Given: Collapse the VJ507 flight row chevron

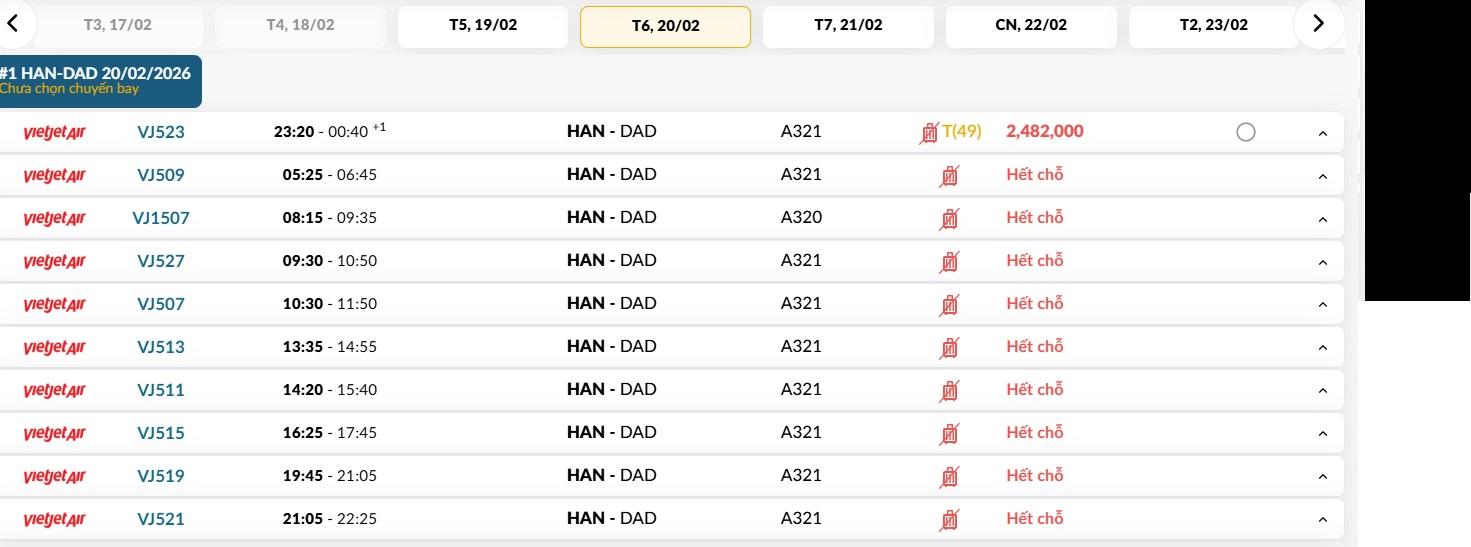Looking at the screenshot, I should 1323,305.
